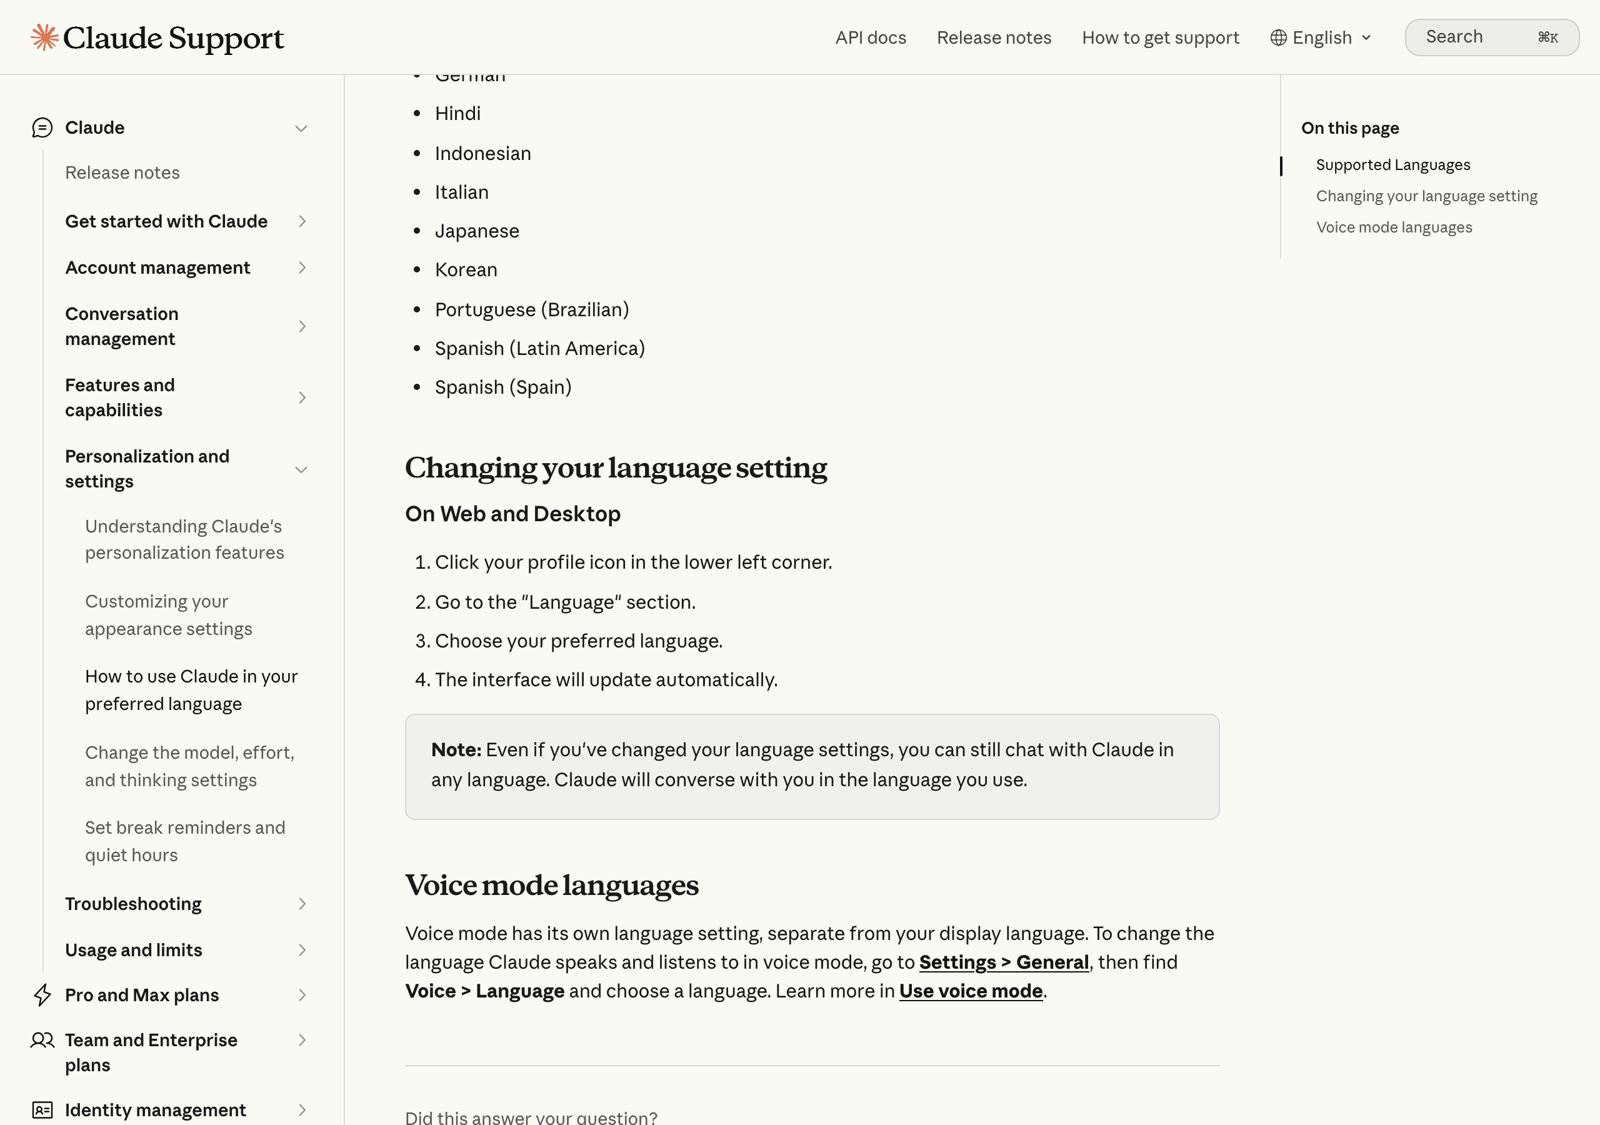Screen dimensions: 1600x1125
Task: Click the Pro and Max plans label
Action: coord(141,995)
